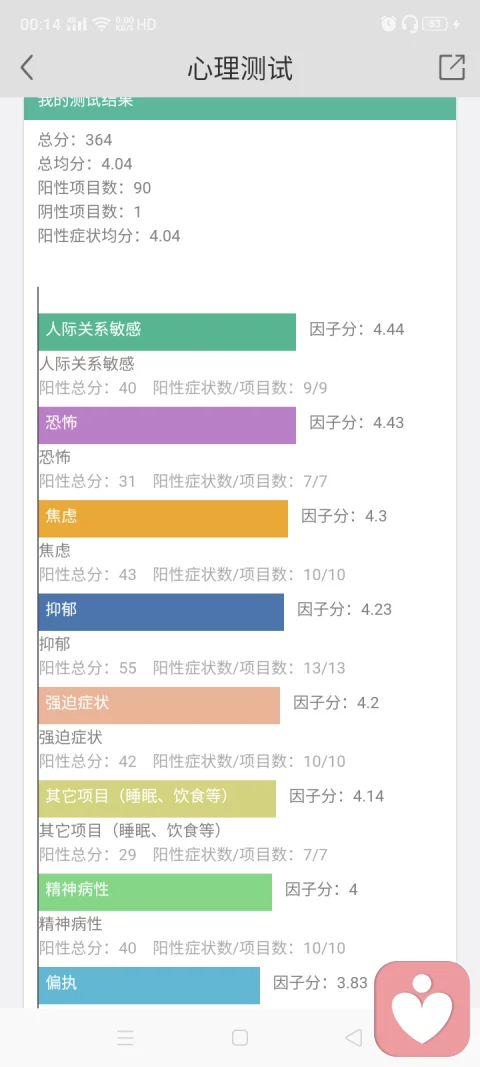Tap the 心理测试 page title
The width and height of the screenshot is (480, 1067).
click(240, 68)
